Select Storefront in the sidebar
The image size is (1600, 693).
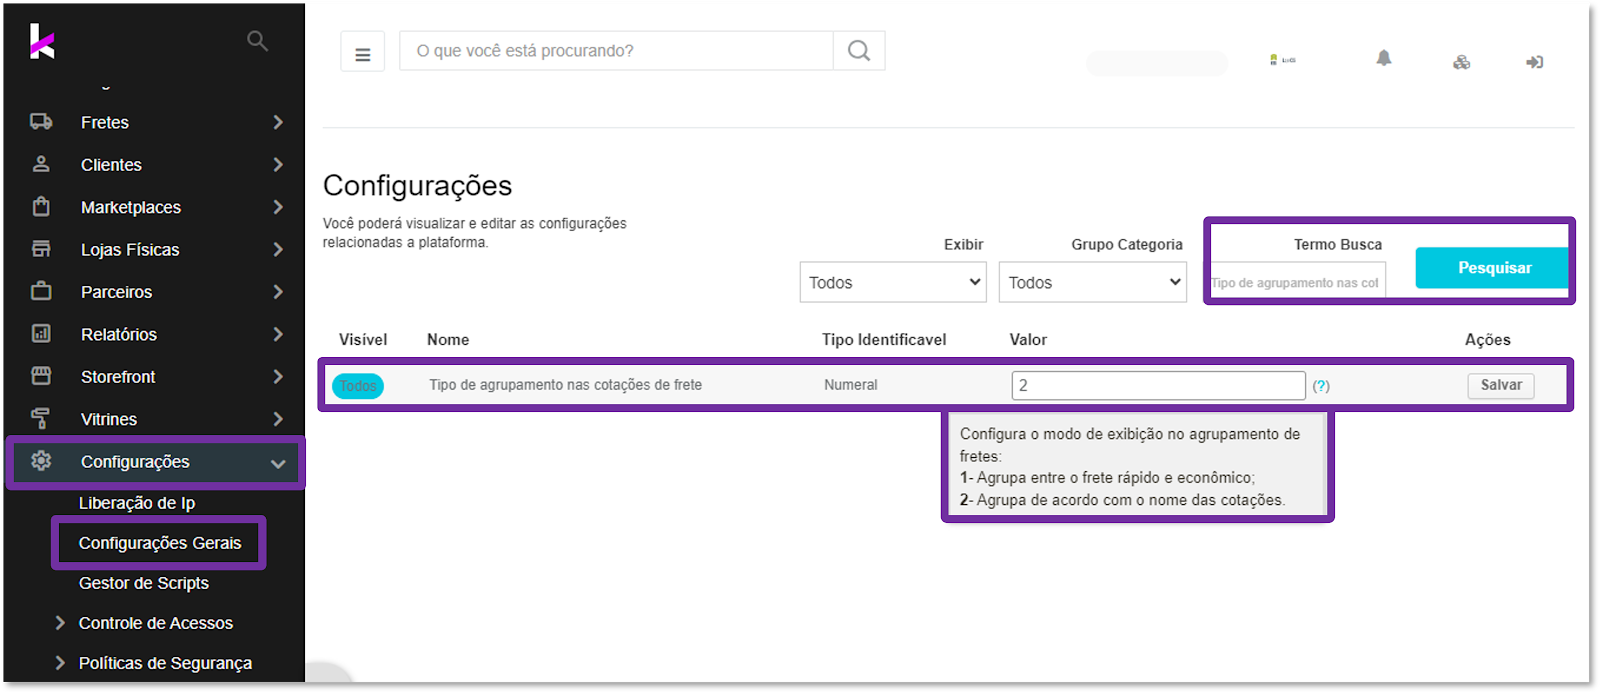(x=118, y=376)
